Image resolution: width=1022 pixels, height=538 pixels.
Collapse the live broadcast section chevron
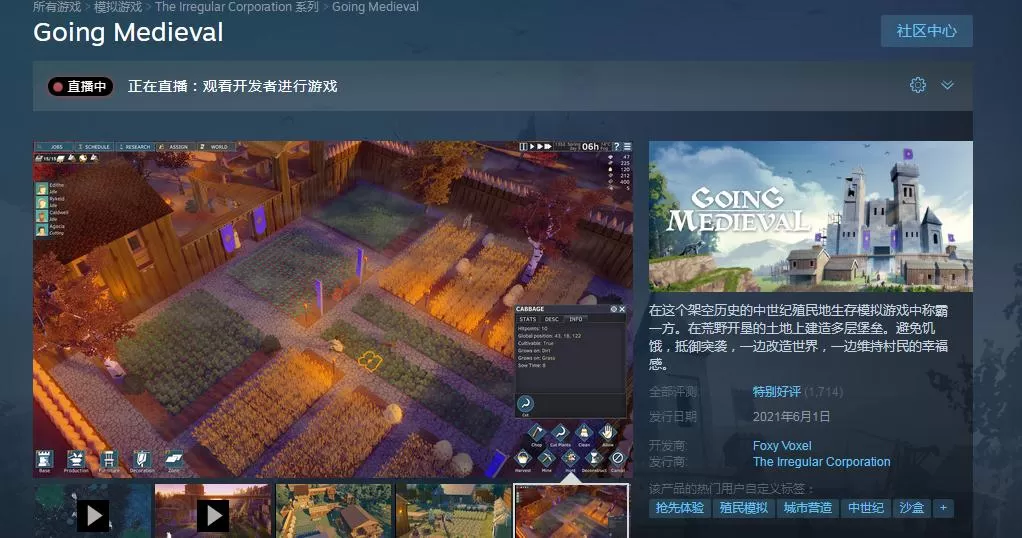tap(948, 85)
